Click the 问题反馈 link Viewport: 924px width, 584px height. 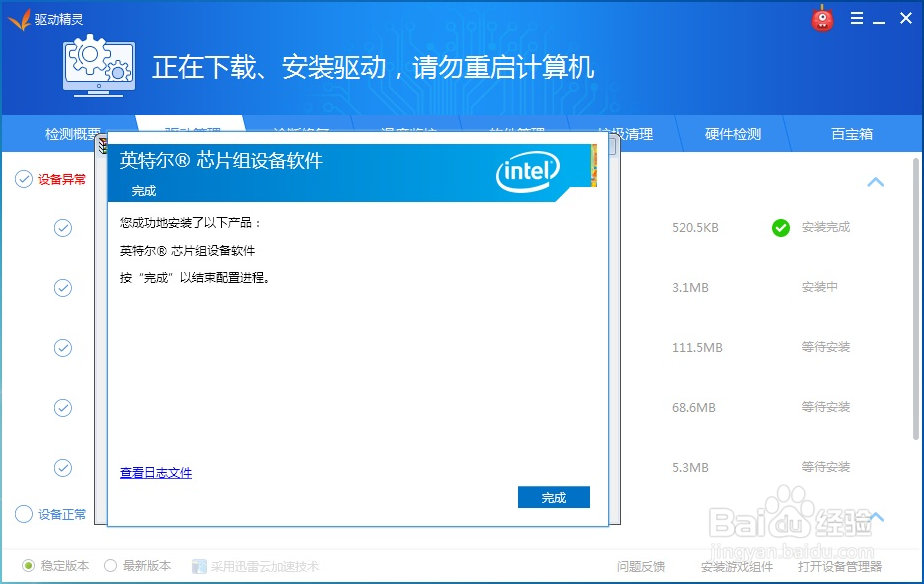click(641, 566)
